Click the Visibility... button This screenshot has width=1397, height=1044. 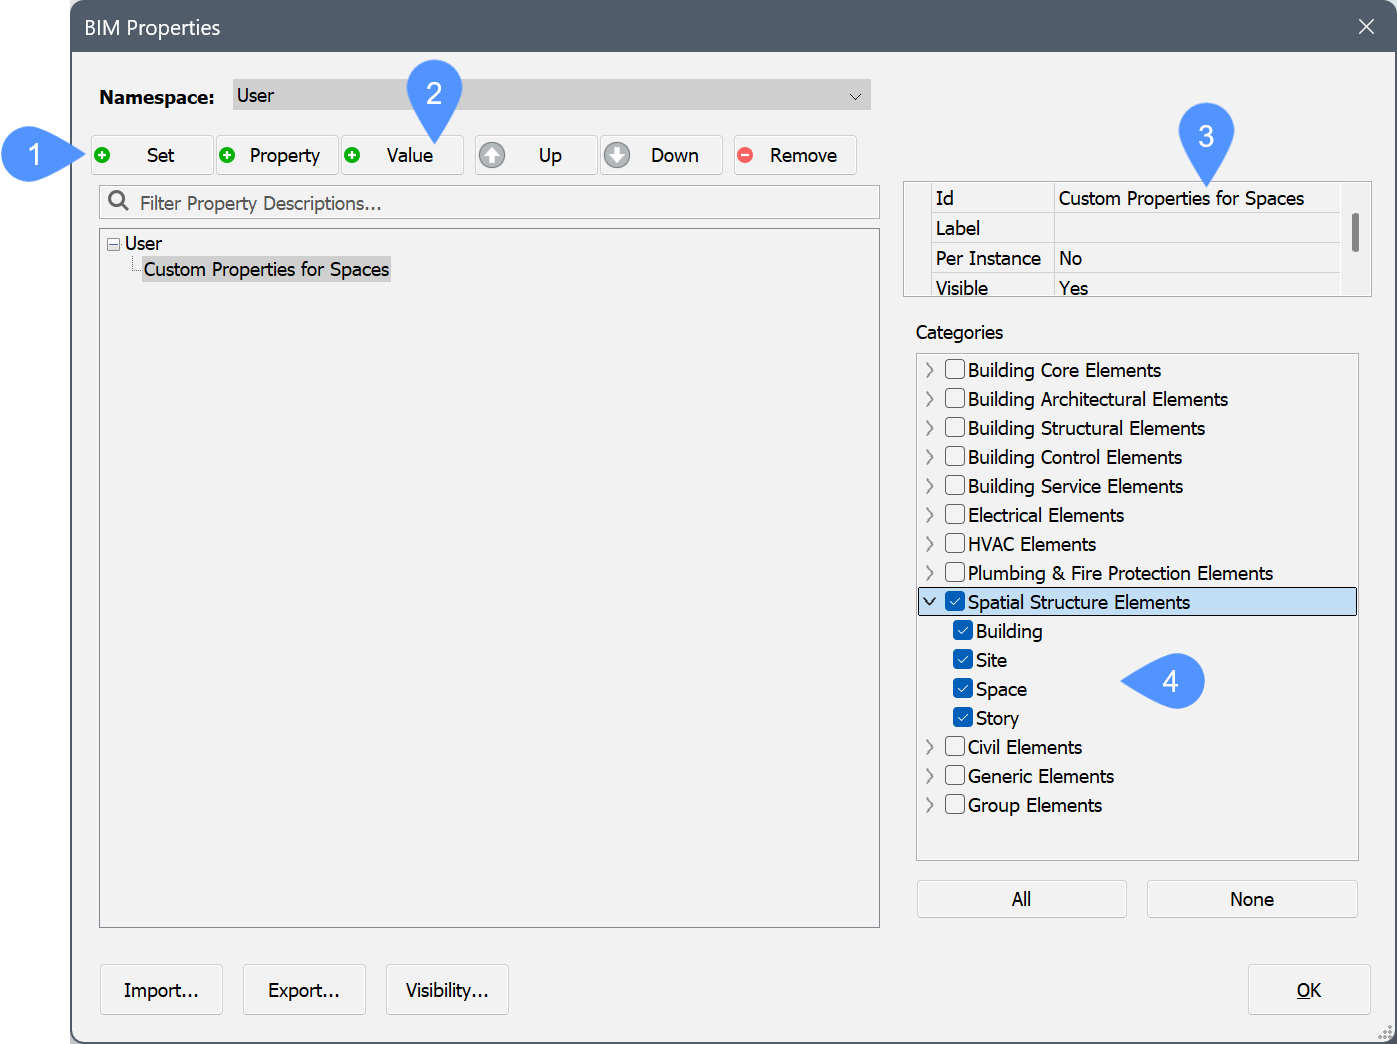[x=447, y=990]
